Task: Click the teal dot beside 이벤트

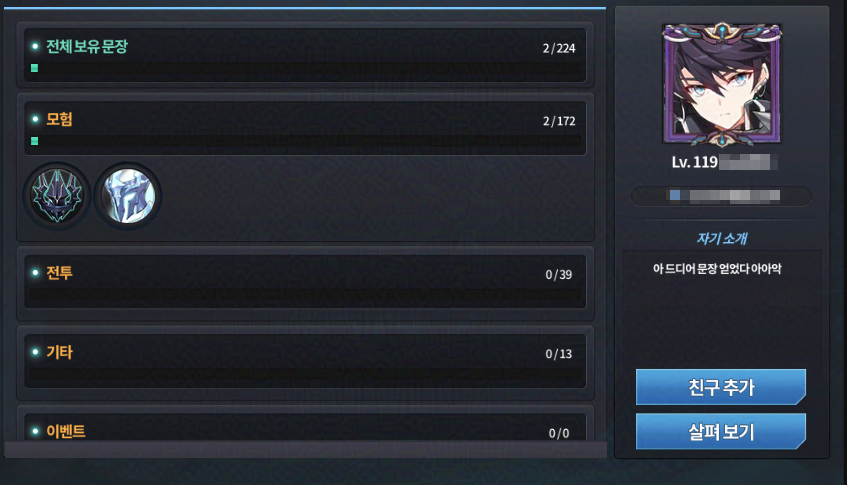Action: click(x=35, y=431)
